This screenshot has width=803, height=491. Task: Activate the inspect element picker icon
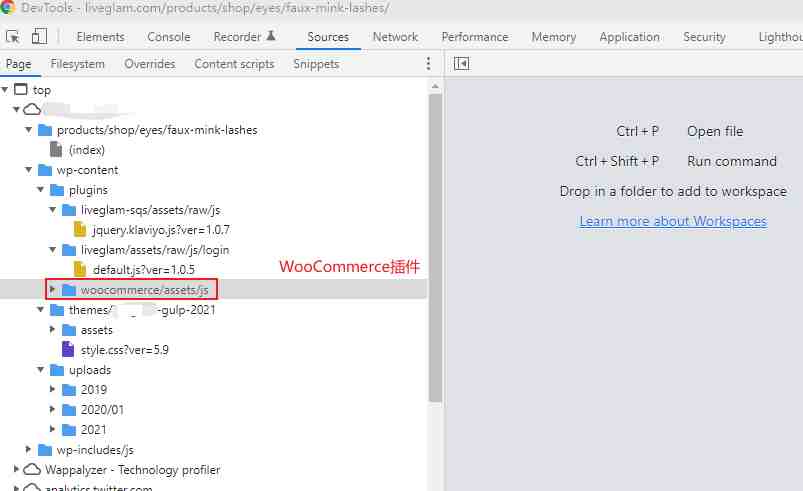(13, 37)
